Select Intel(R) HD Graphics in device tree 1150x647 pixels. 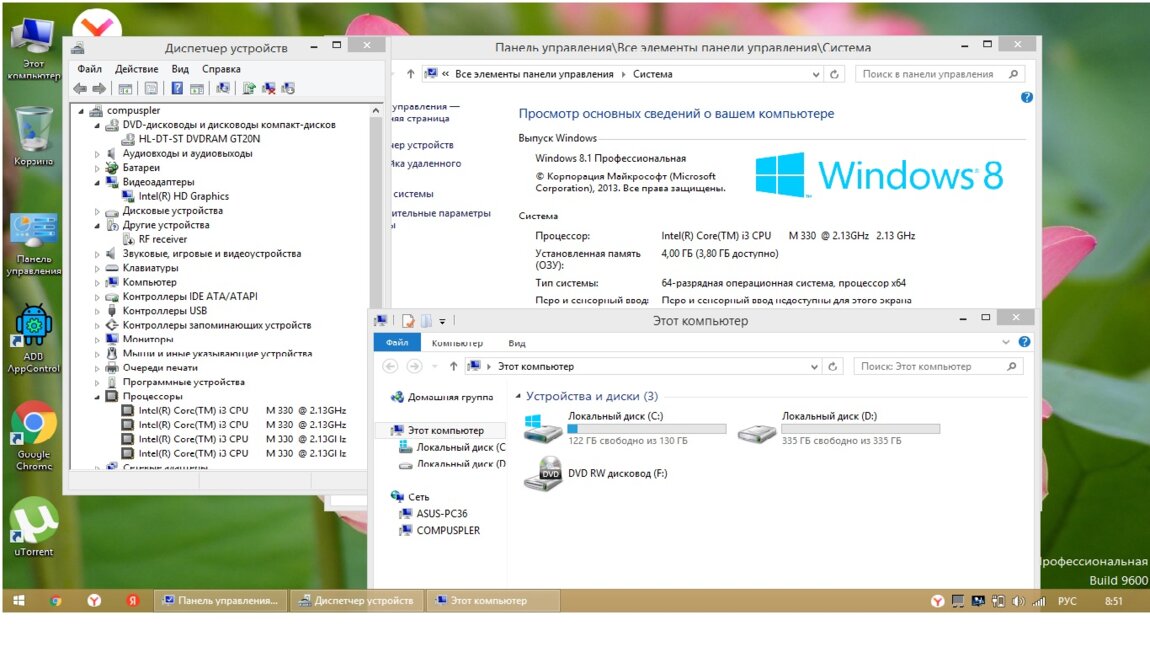point(183,196)
